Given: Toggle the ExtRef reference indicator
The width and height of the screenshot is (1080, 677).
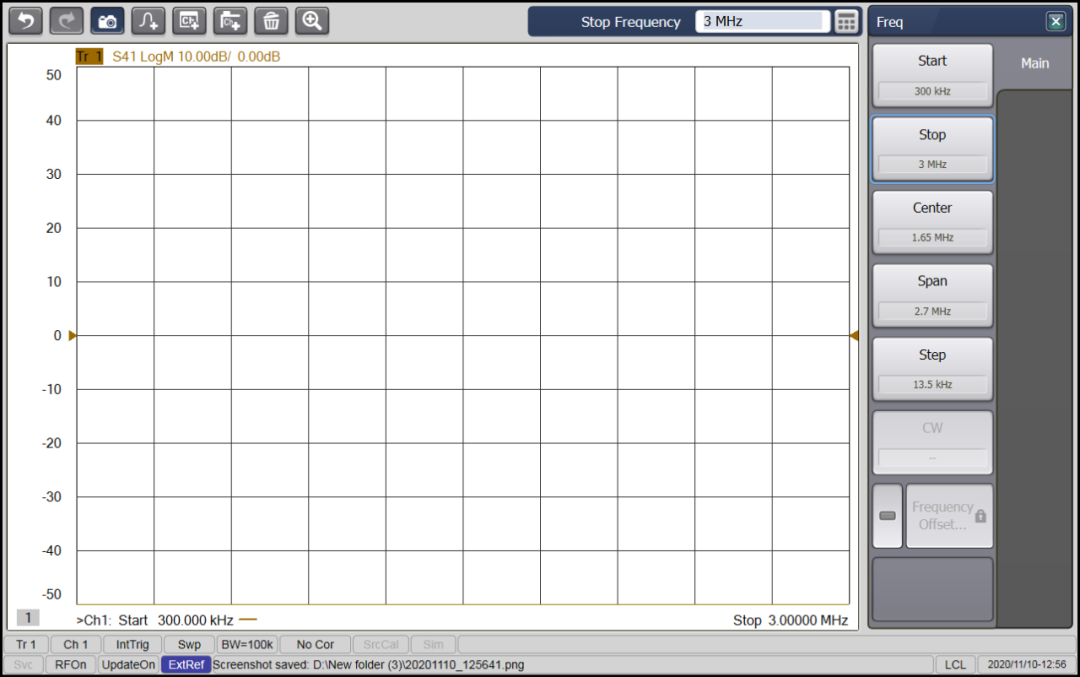Looking at the screenshot, I should click(185, 664).
